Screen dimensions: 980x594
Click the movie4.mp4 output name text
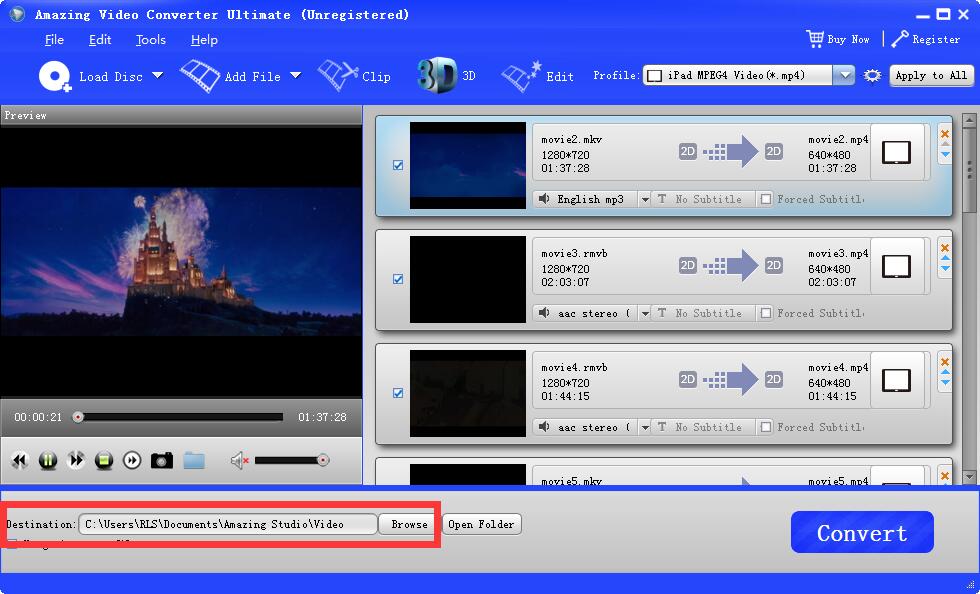tap(838, 367)
